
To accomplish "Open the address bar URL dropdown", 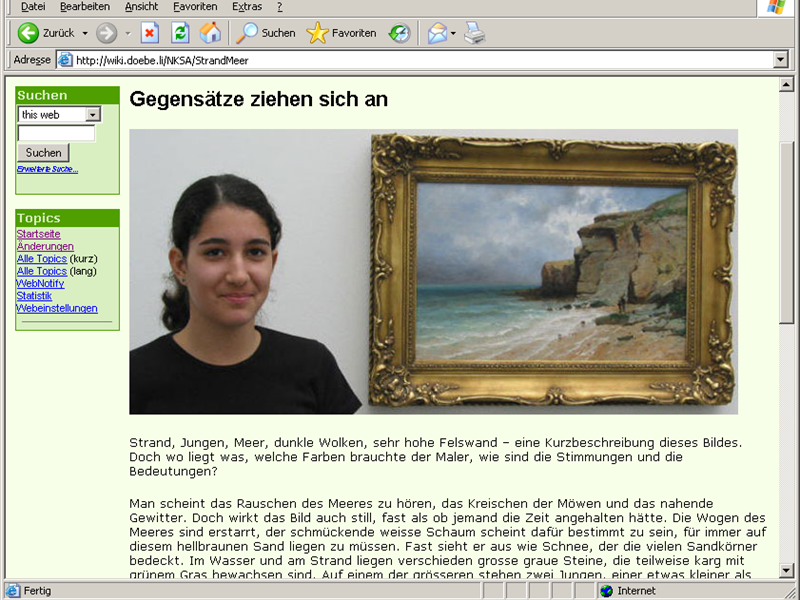I will [781, 60].
